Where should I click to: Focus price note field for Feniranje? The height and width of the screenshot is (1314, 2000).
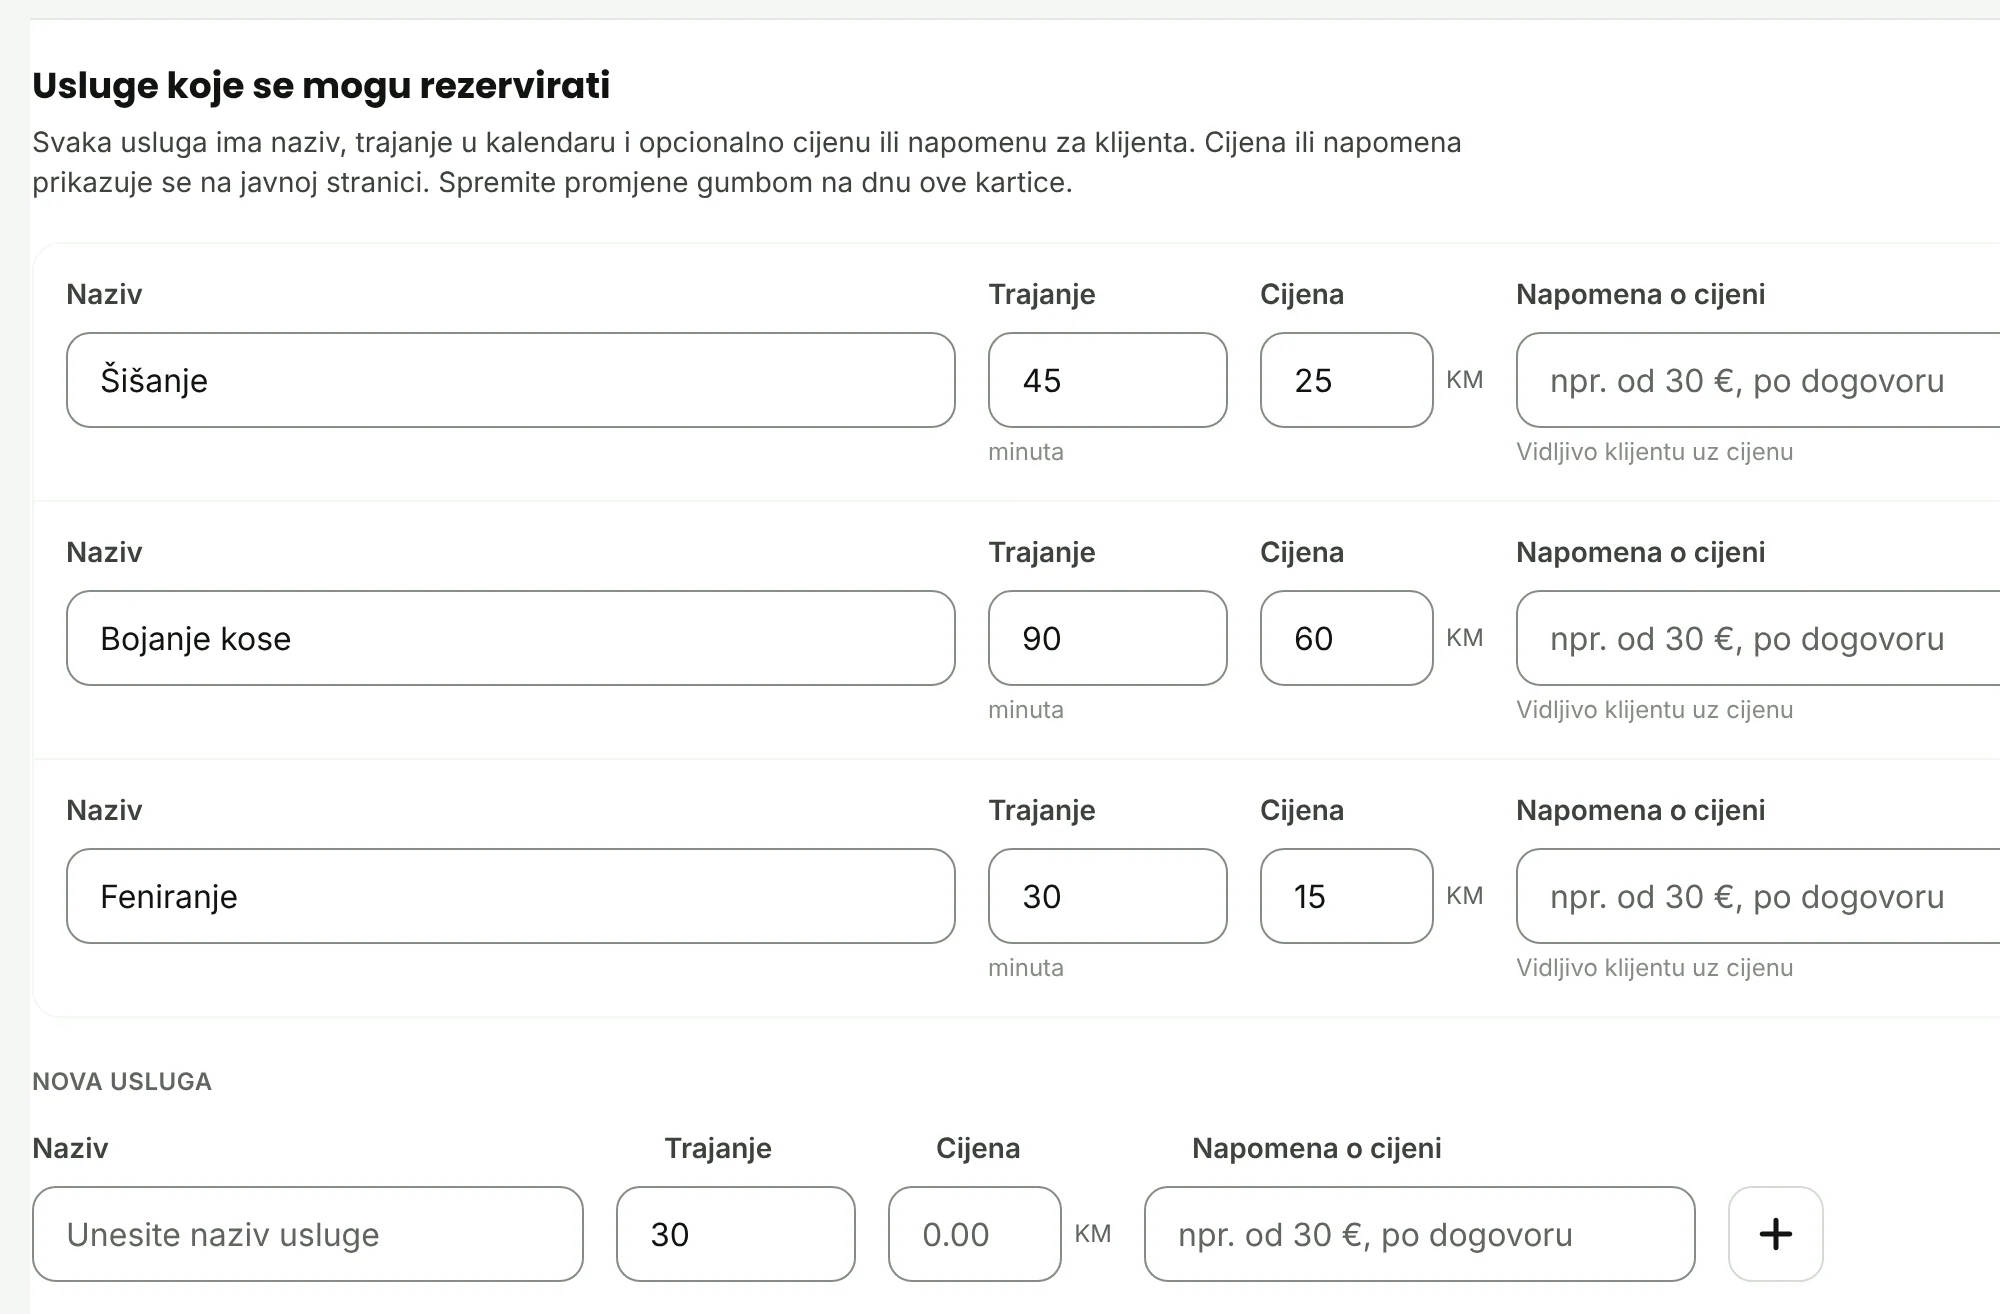coord(1758,896)
